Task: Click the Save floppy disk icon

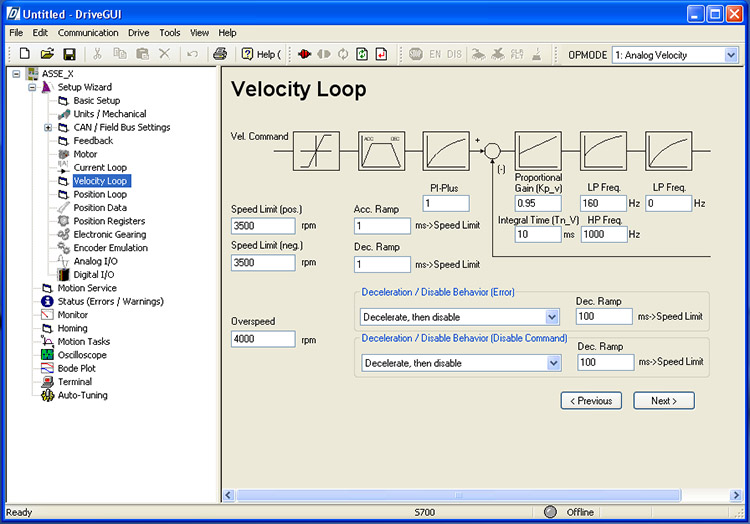Action: pos(69,54)
